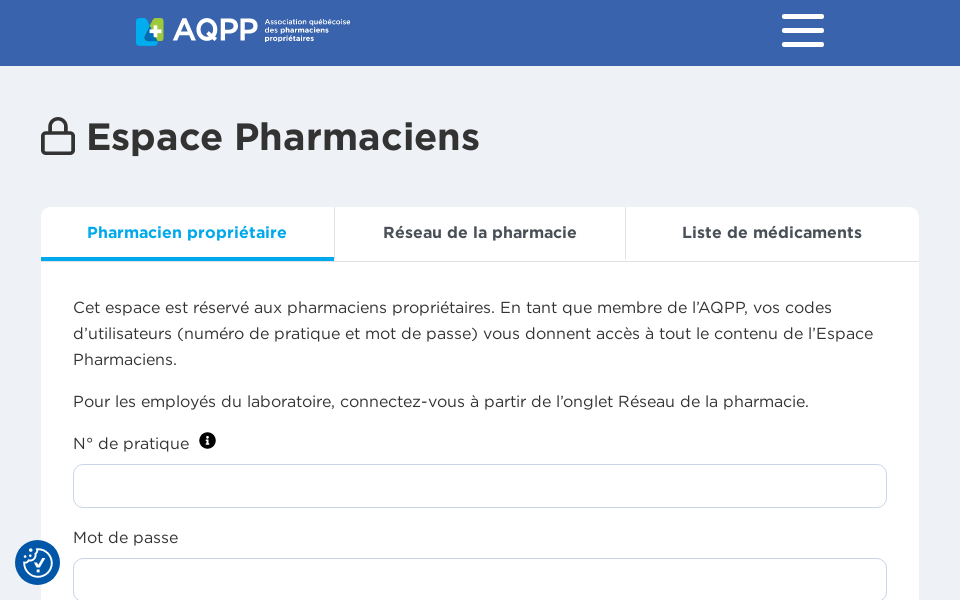Switch to the Réseau de la pharmacie tab
The image size is (960, 600).
point(479,232)
